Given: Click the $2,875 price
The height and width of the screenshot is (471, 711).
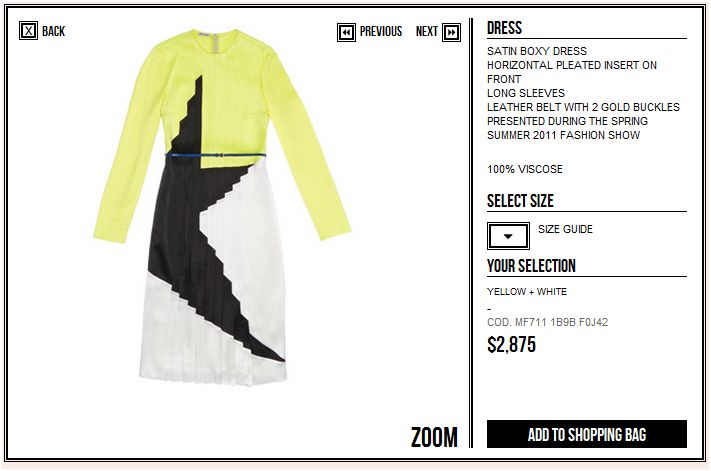Looking at the screenshot, I should pyautogui.click(x=511, y=345).
